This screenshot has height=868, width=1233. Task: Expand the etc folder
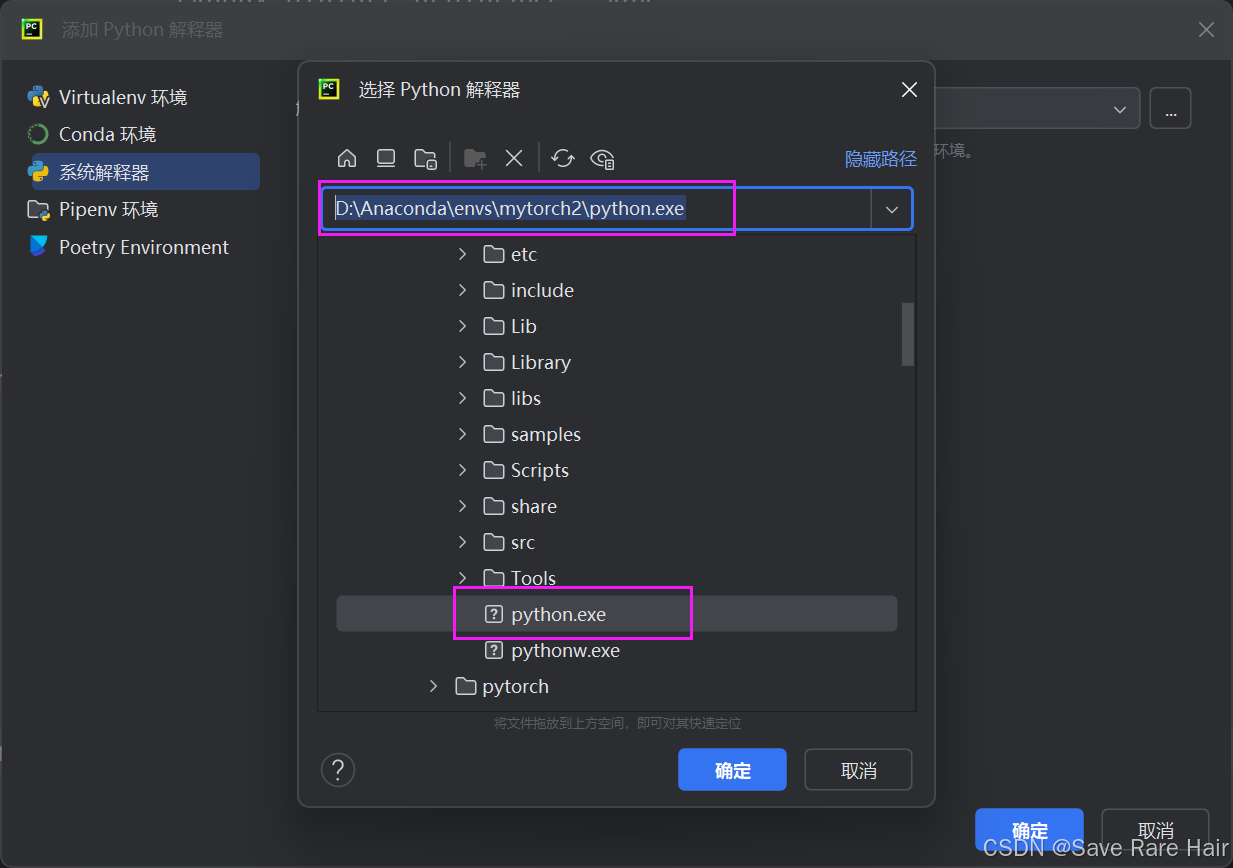coord(462,255)
